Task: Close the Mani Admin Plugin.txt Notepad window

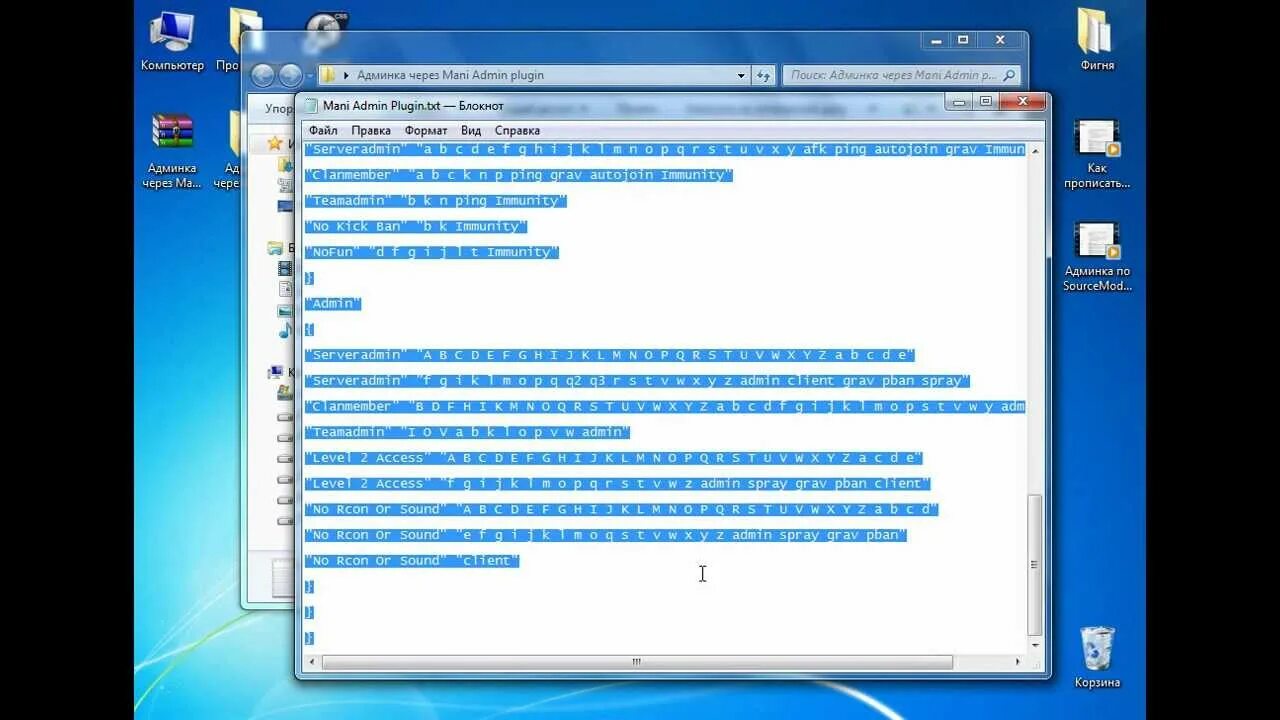Action: click(1022, 102)
